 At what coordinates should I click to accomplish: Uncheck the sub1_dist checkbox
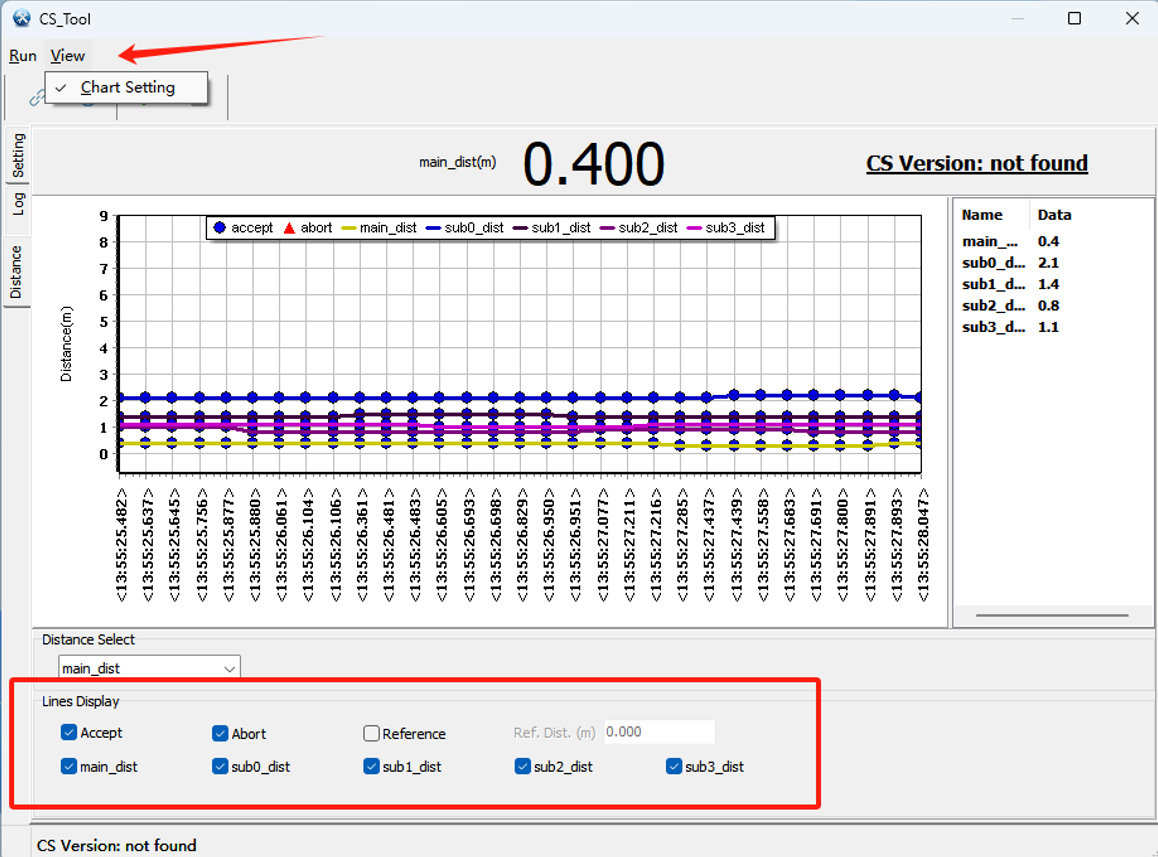[x=371, y=766]
